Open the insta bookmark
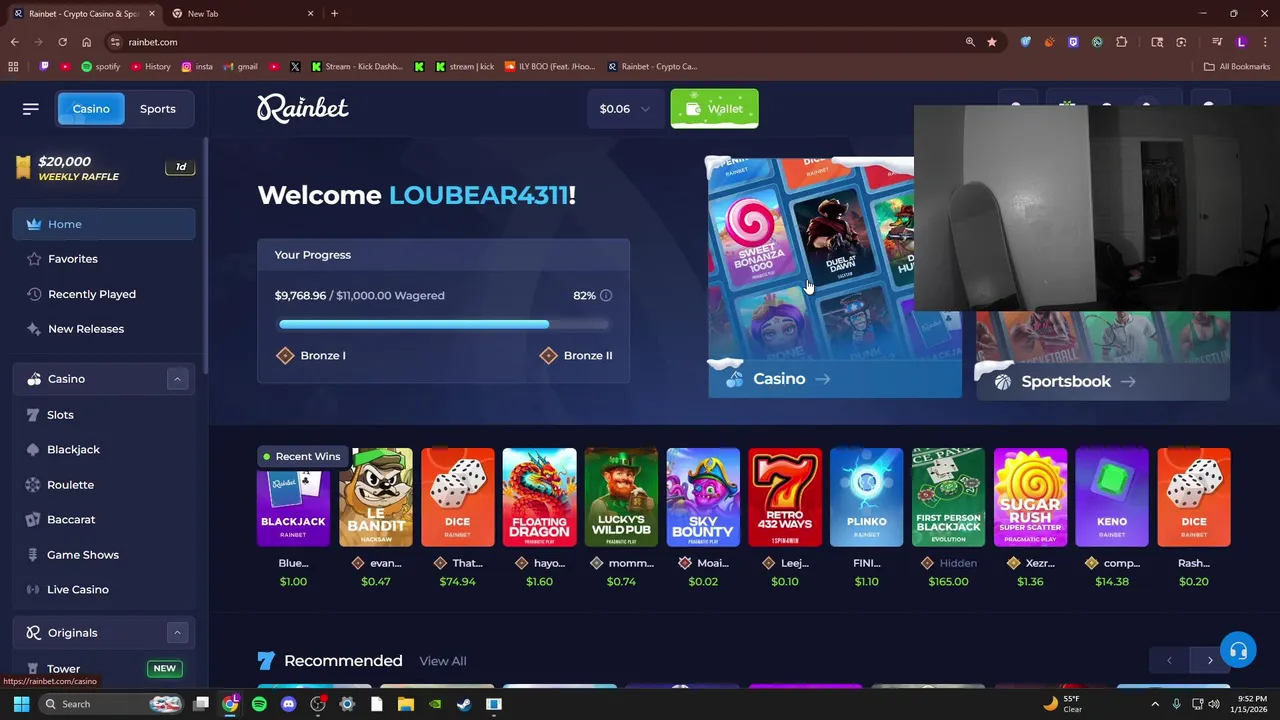Image resolution: width=1280 pixels, height=720 pixels. click(197, 67)
